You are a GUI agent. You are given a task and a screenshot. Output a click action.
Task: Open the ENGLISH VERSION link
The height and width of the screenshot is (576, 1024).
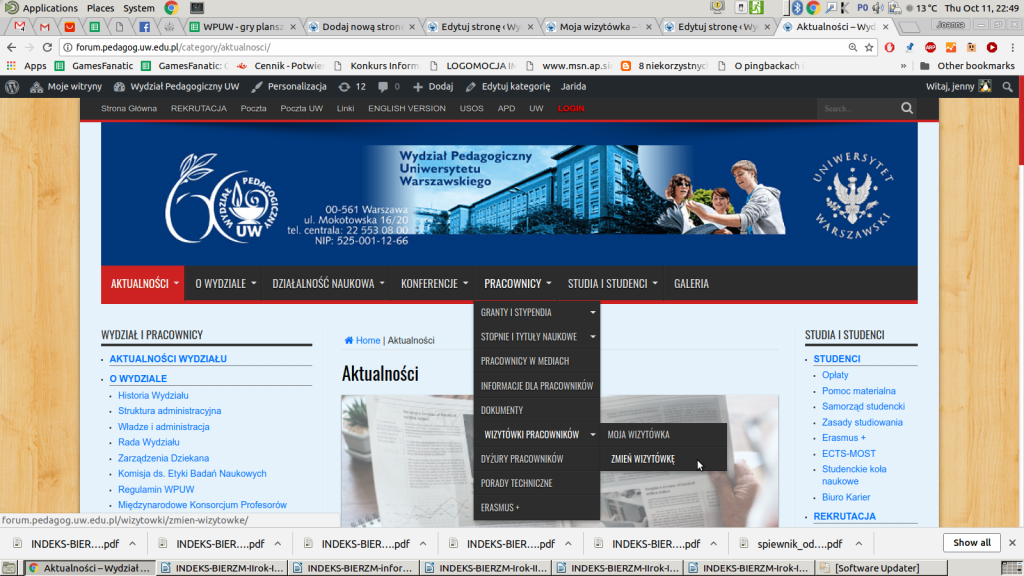click(407, 108)
